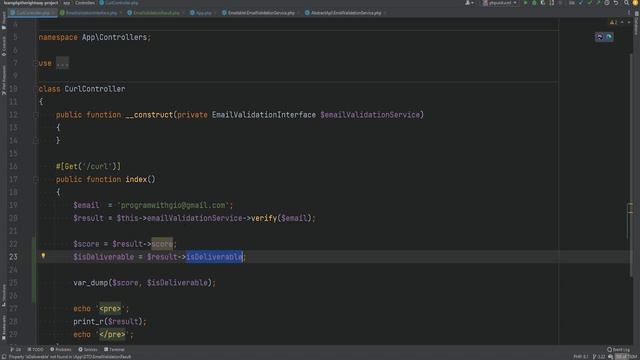The height and width of the screenshot is (360, 640).
Task: Switch to EmailValidationInterface.php tab
Action: [91, 13]
